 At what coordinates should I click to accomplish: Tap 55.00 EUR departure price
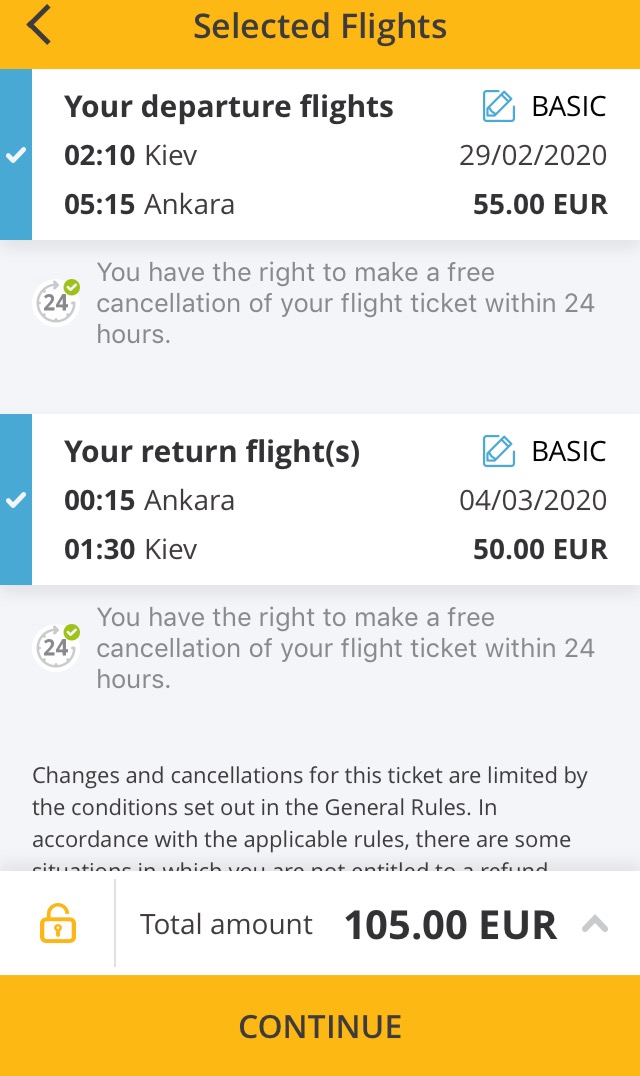coord(540,204)
